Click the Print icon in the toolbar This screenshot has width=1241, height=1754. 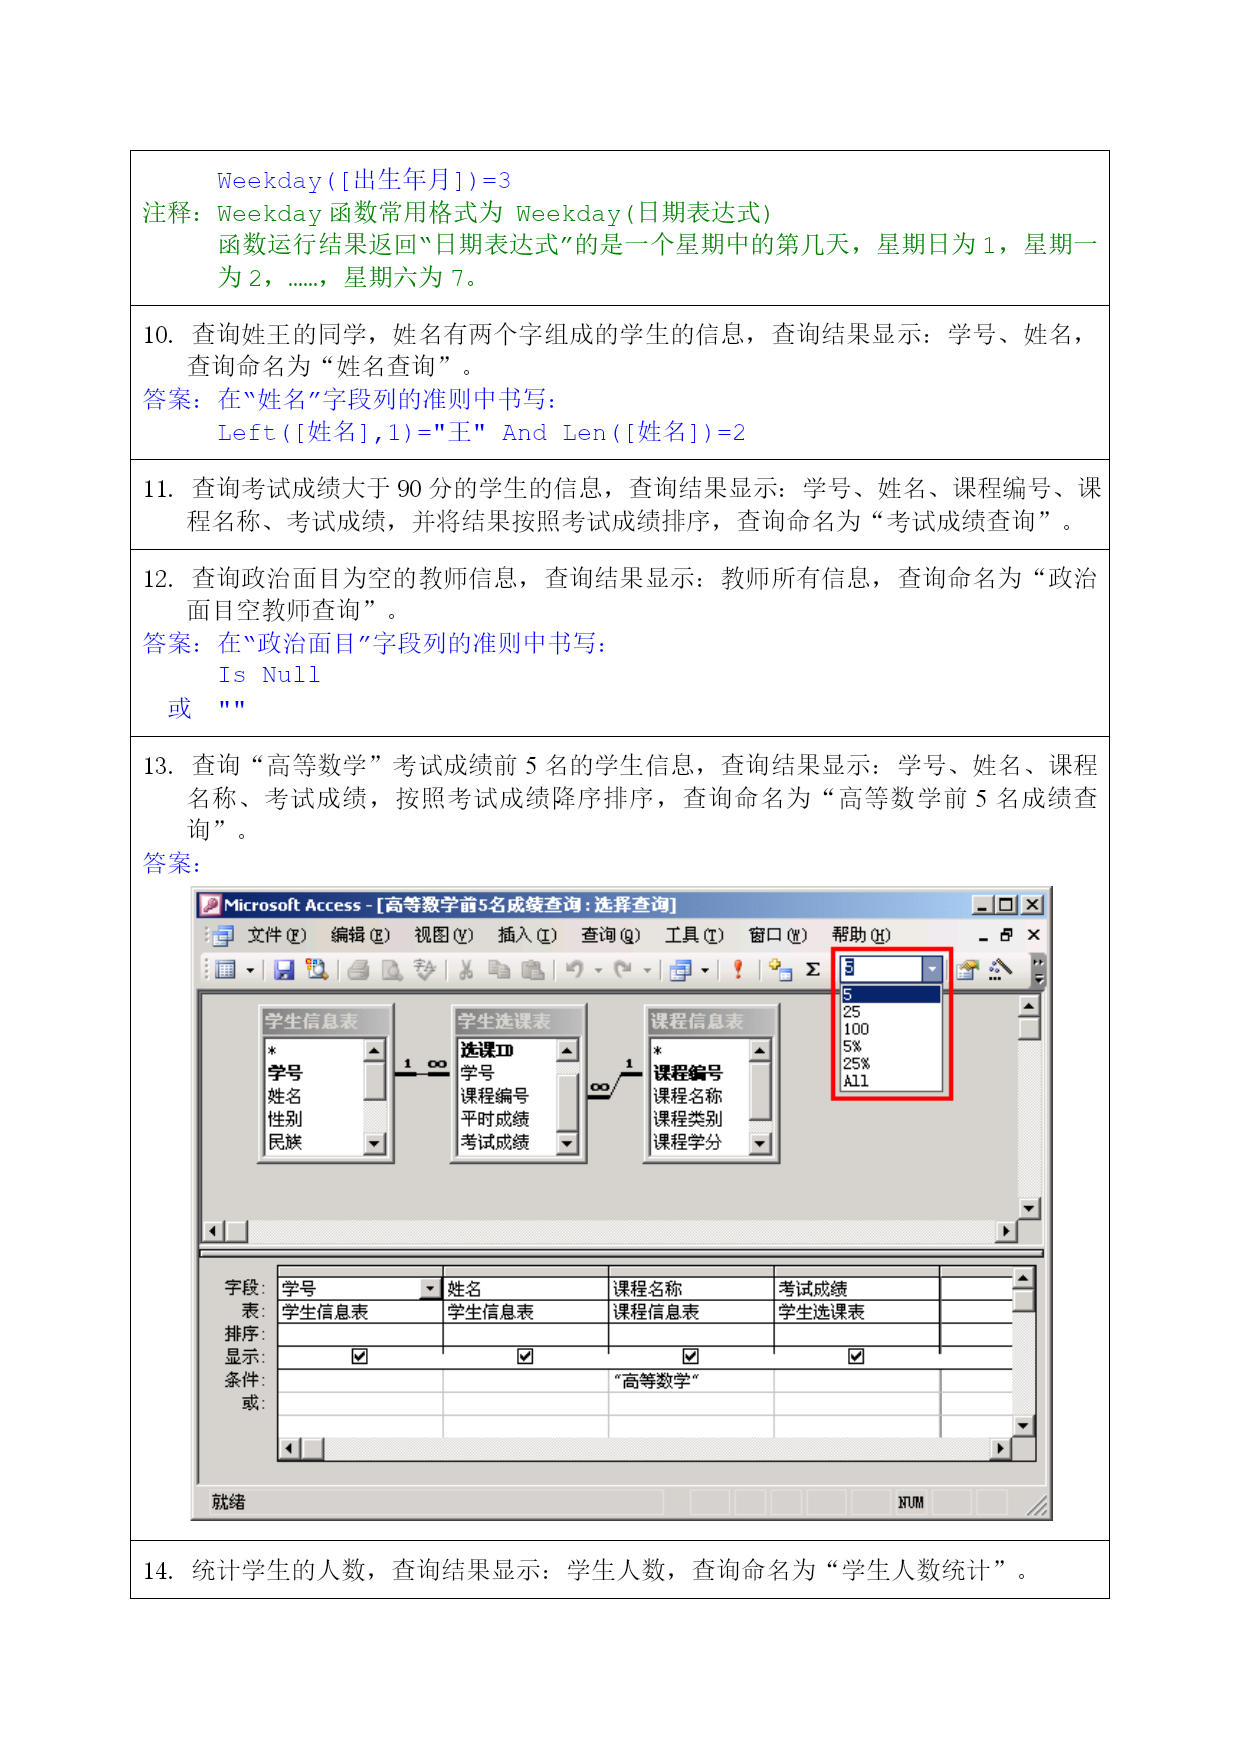pos(359,969)
